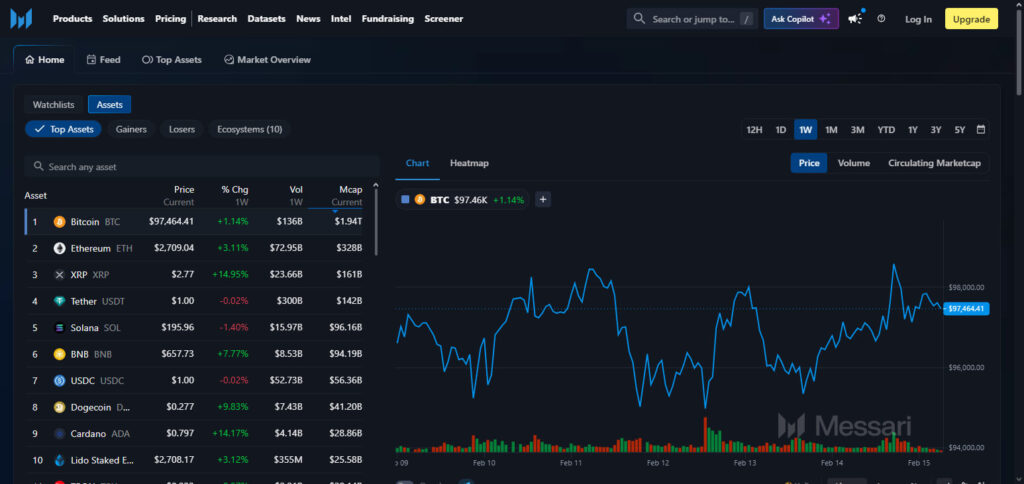Switch chart metric to Circulating Marketcap

click(934, 163)
